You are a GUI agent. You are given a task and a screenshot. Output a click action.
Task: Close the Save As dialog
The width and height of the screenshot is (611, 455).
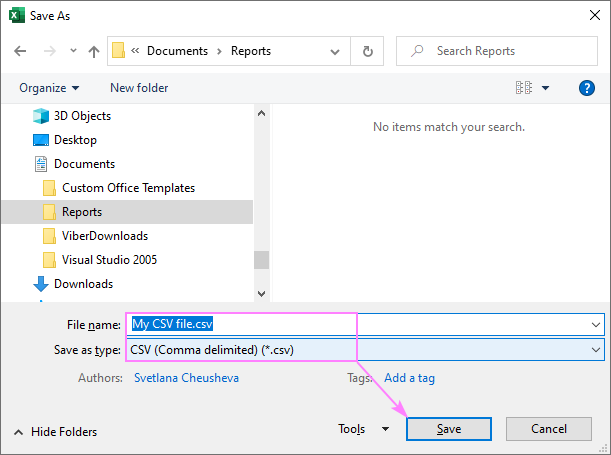[x=595, y=15]
